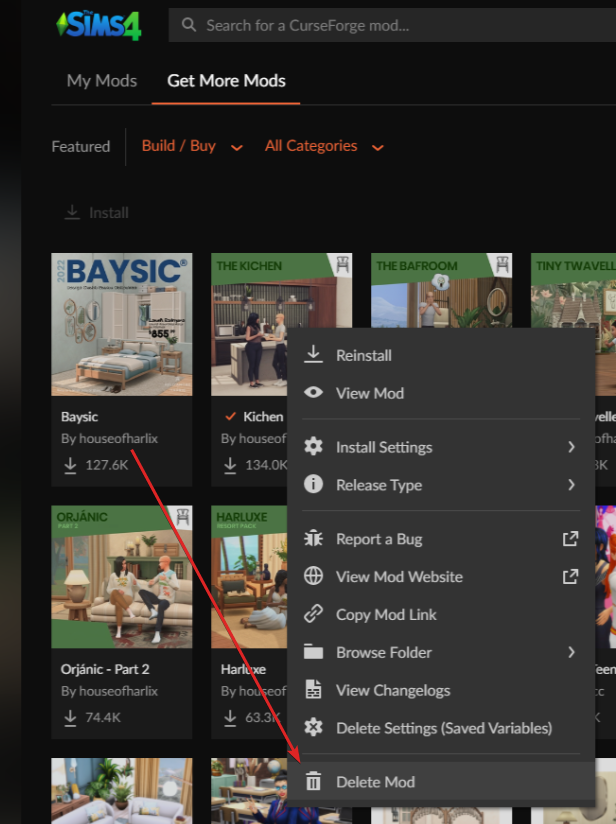The width and height of the screenshot is (616, 824).
Task: Open the Build / Buy category dropdown
Action: pyautogui.click(x=191, y=146)
